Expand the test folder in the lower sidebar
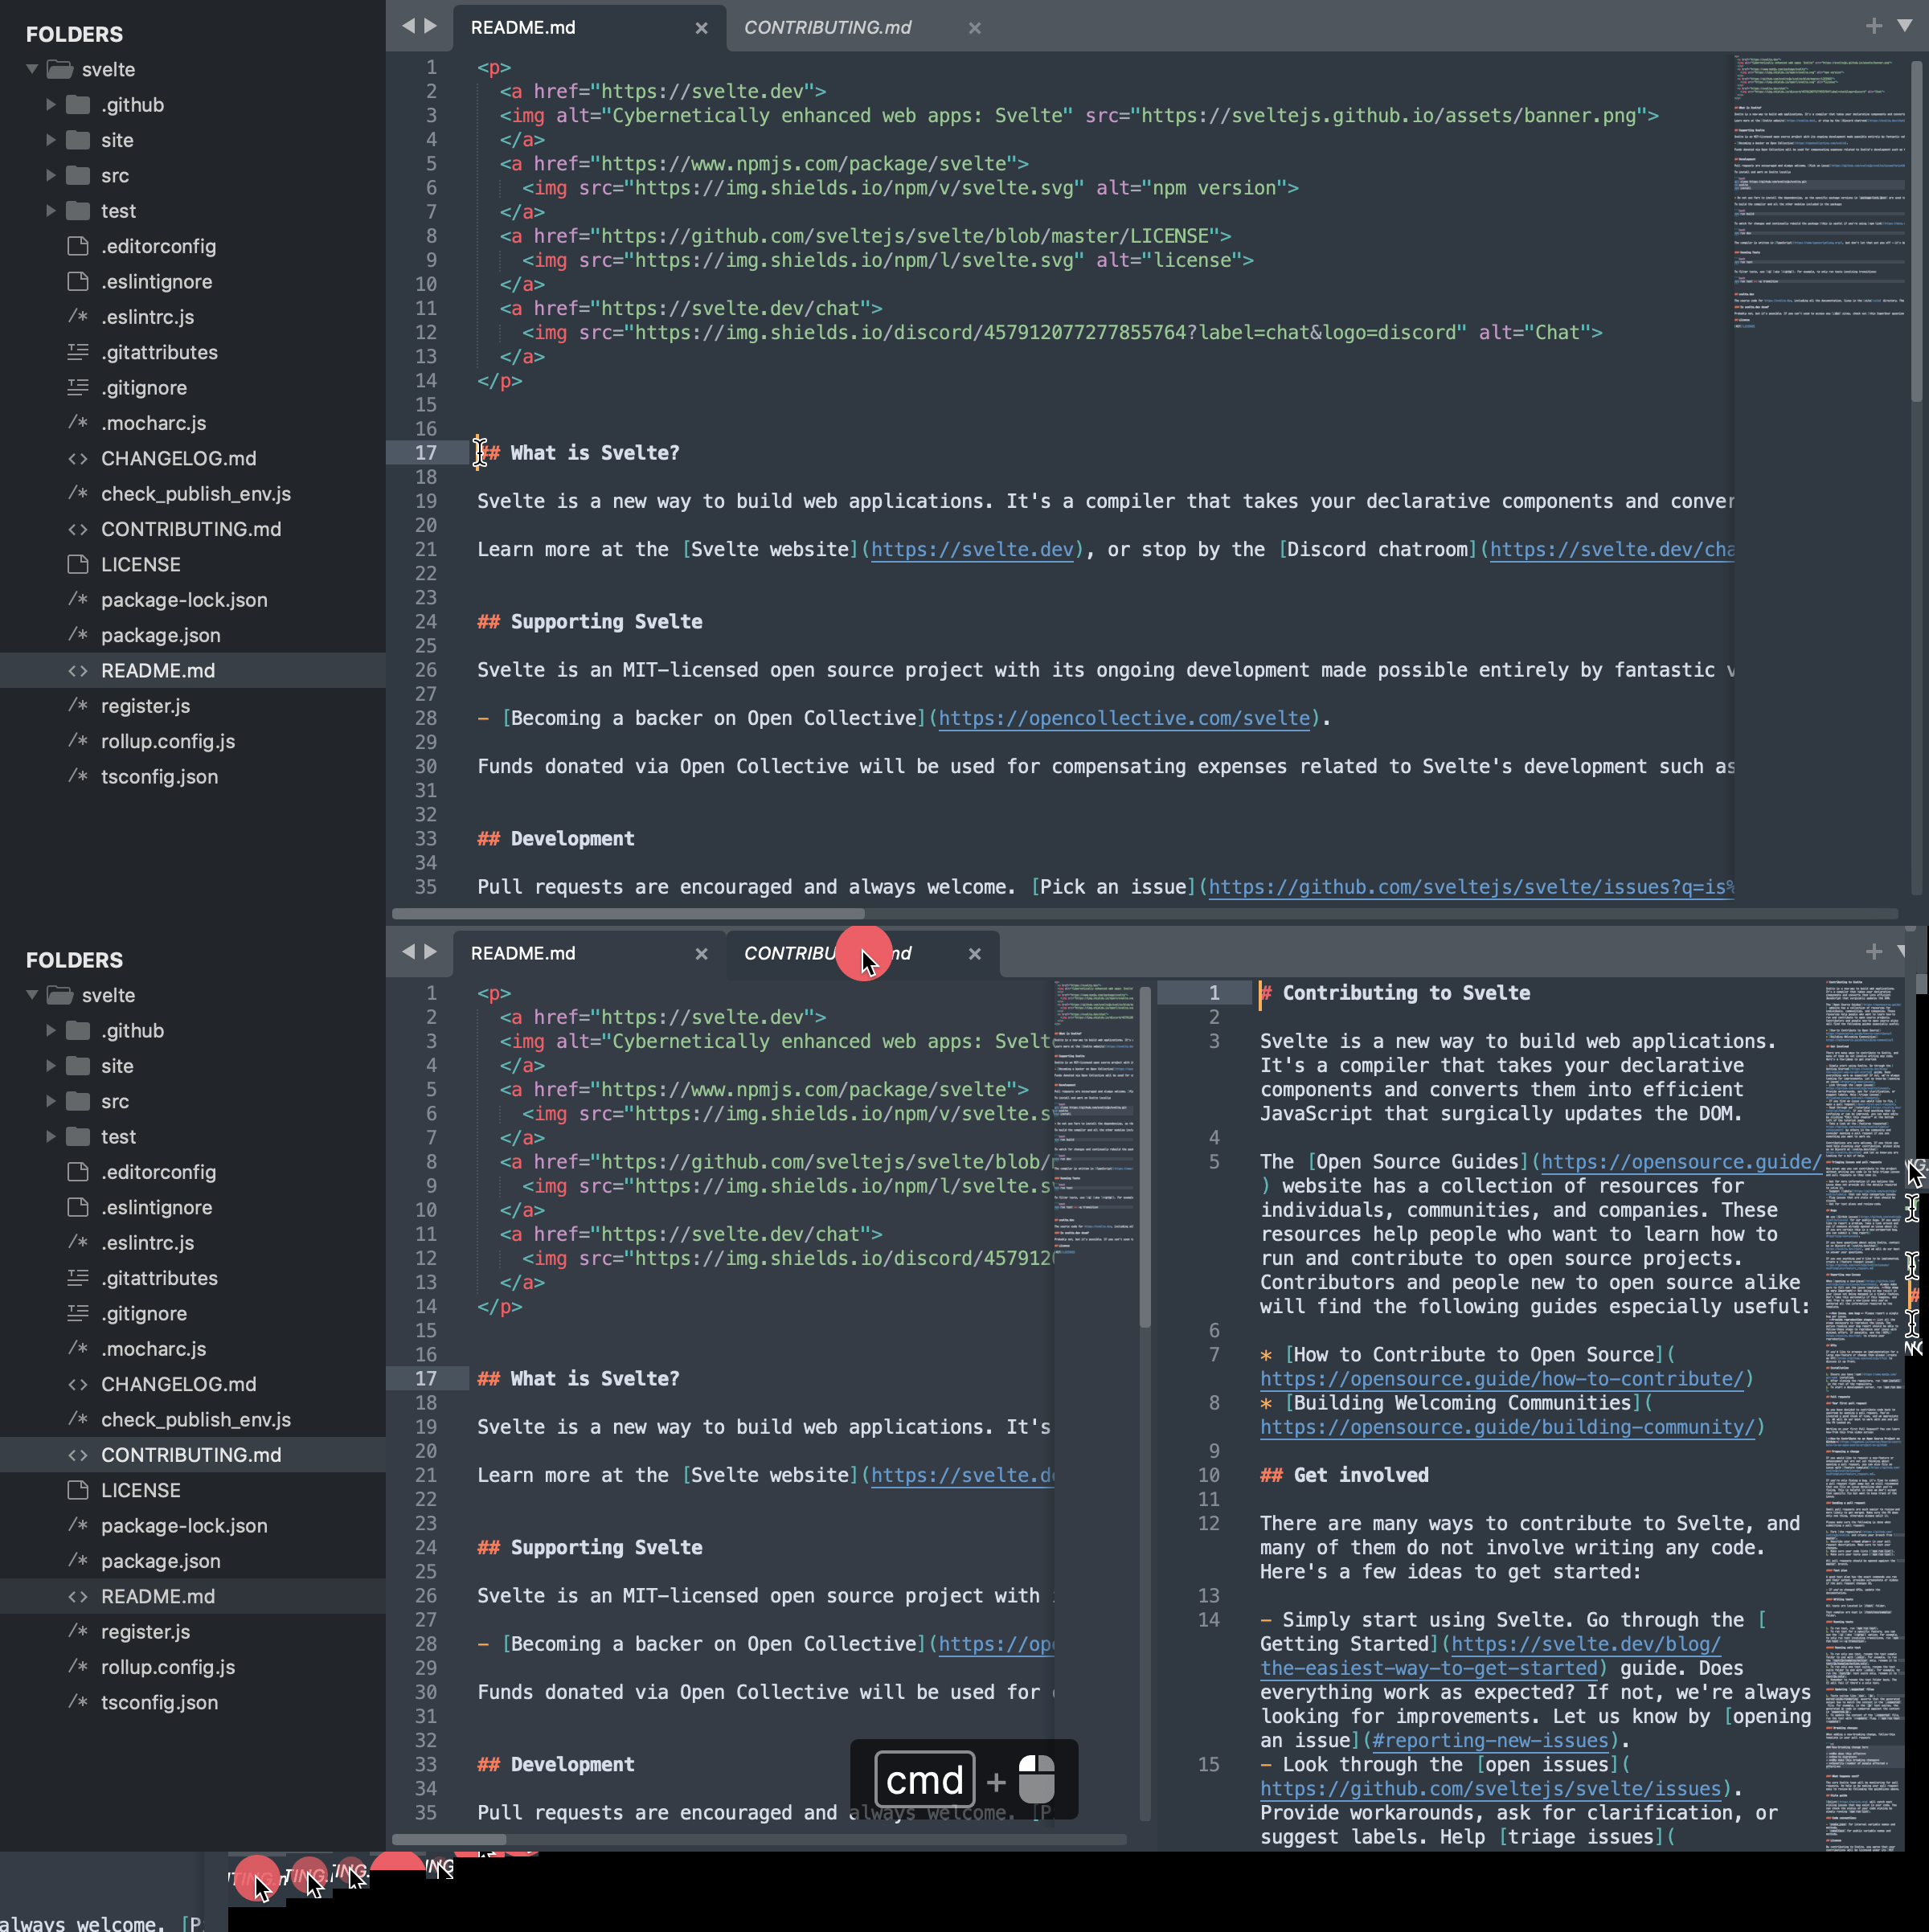The height and width of the screenshot is (1932, 1929). (x=50, y=1136)
